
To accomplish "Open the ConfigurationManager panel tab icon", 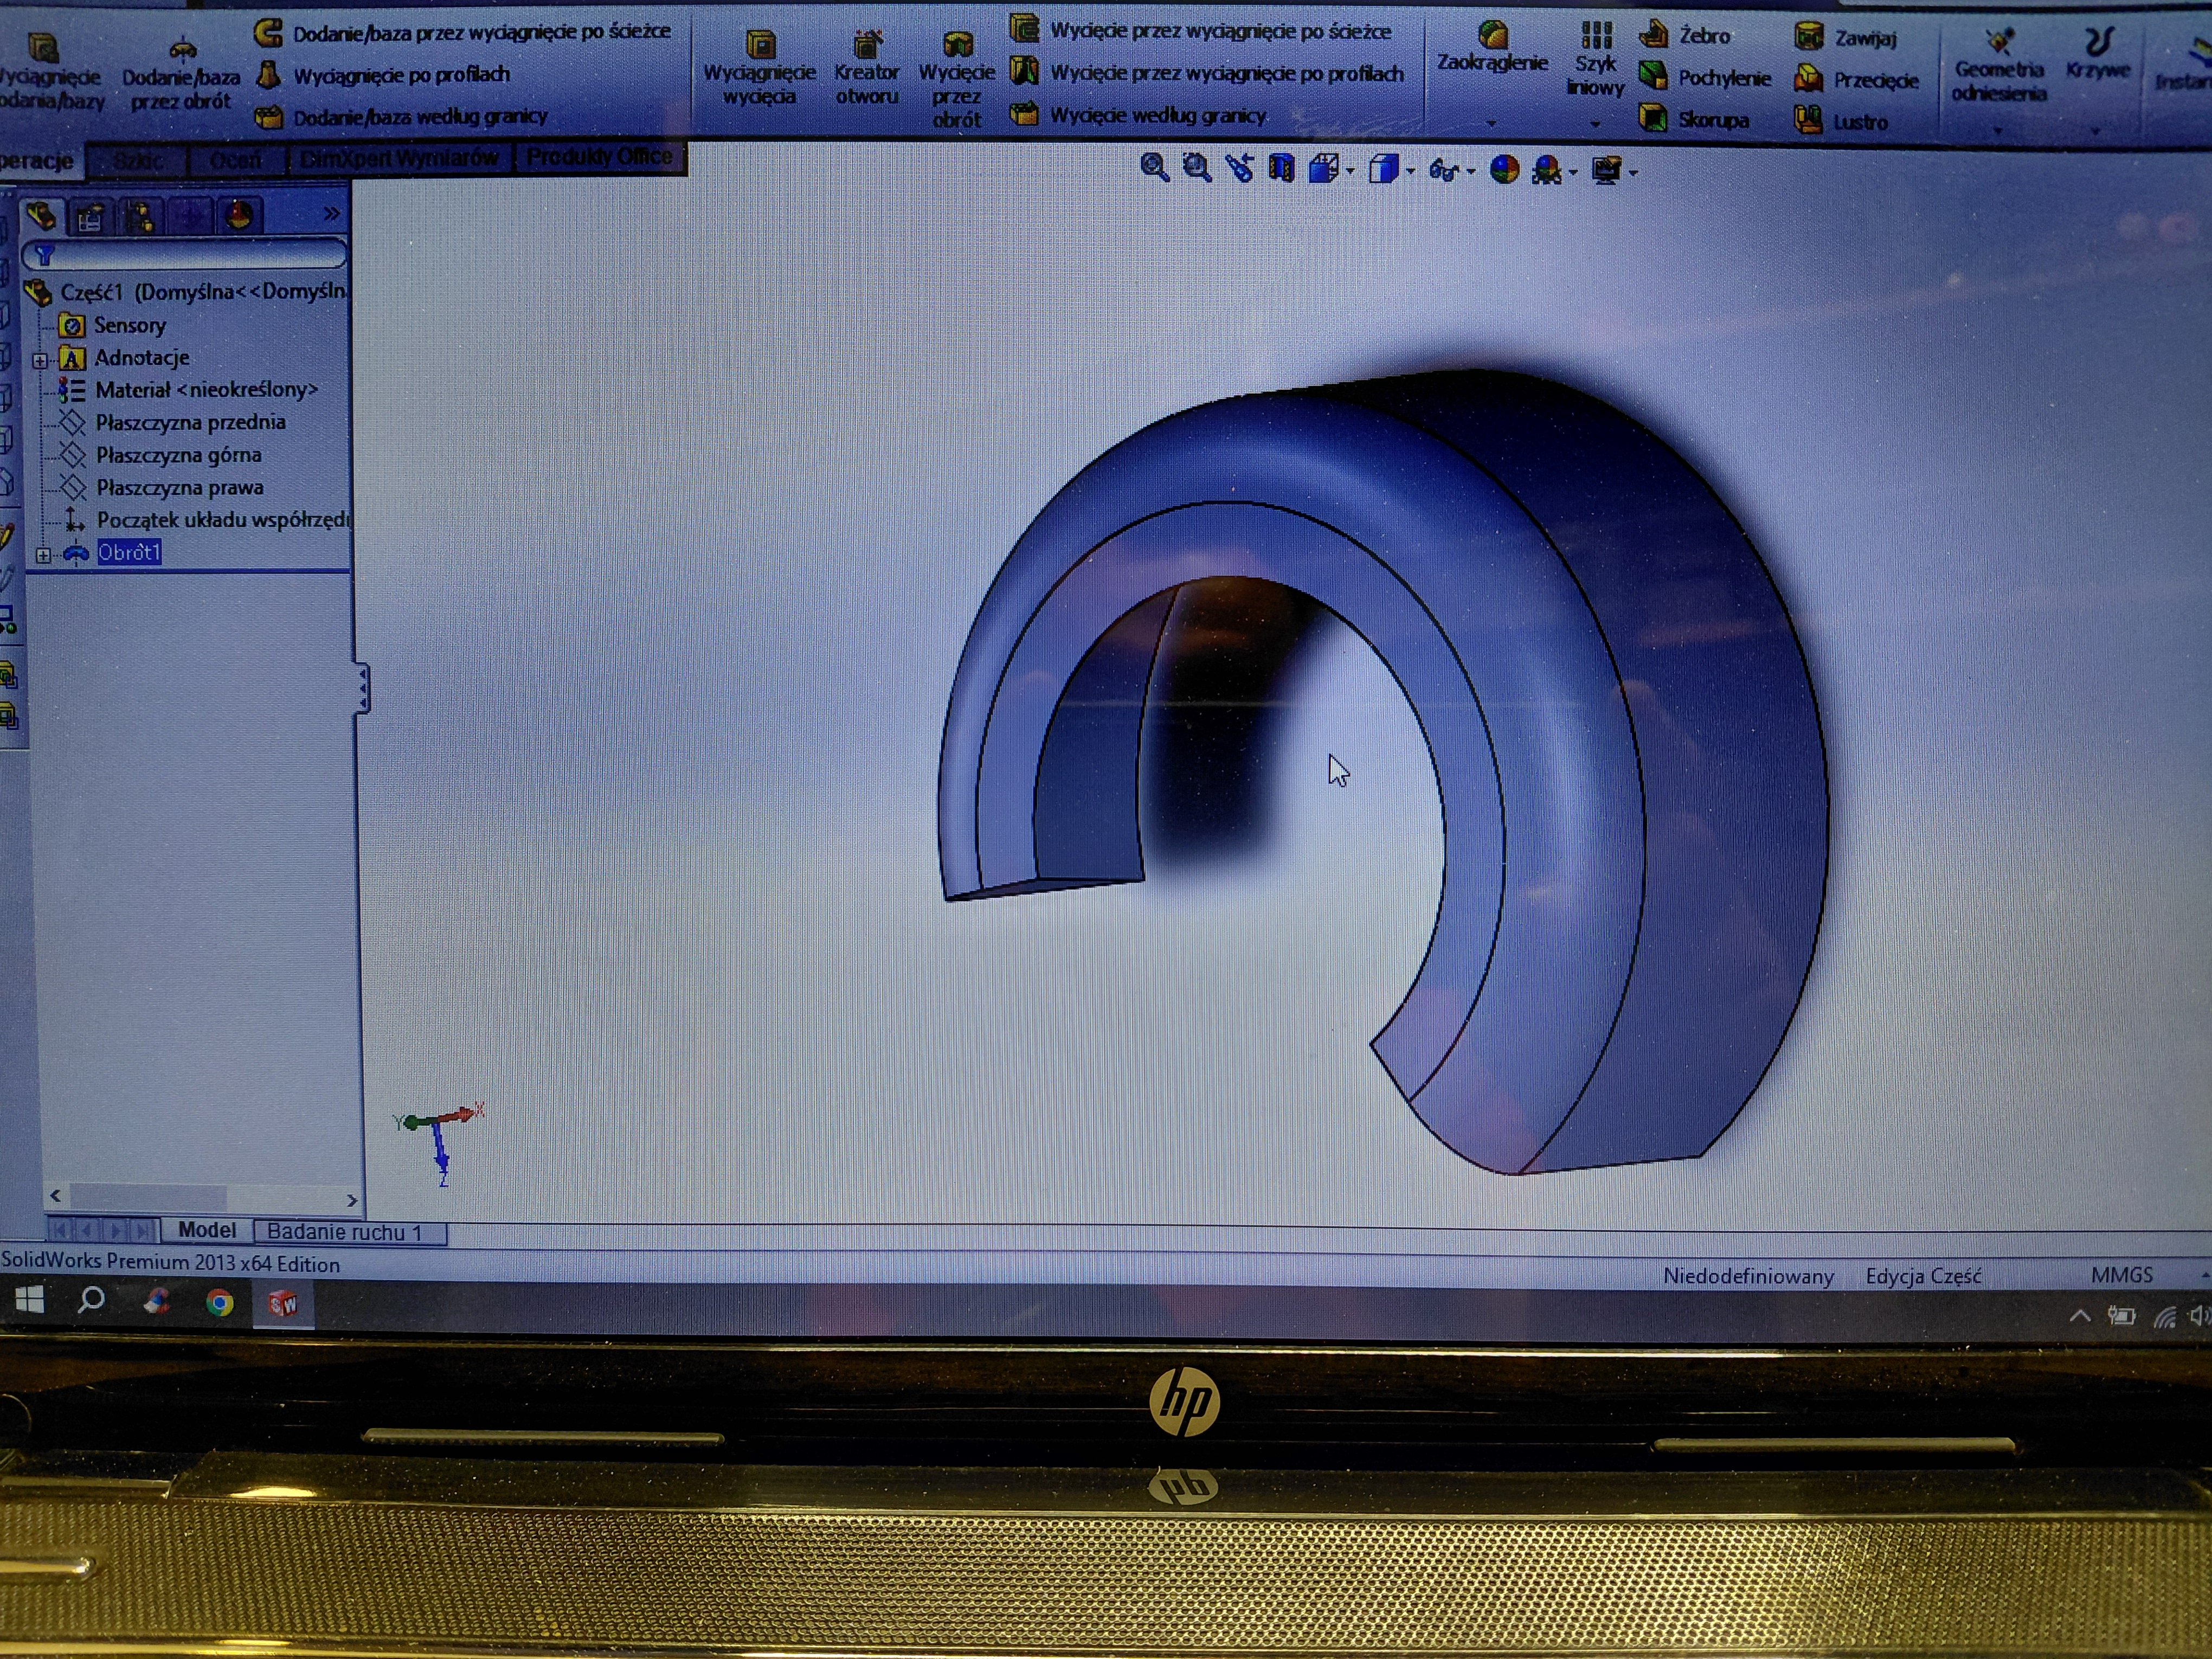I will click(141, 217).
